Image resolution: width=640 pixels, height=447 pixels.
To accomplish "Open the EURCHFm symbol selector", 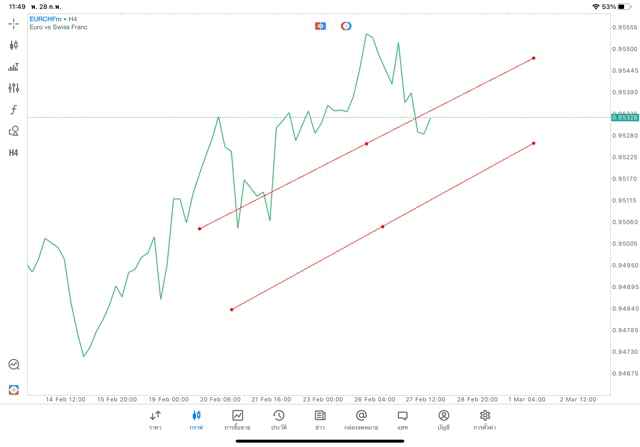I will pyautogui.click(x=47, y=19).
